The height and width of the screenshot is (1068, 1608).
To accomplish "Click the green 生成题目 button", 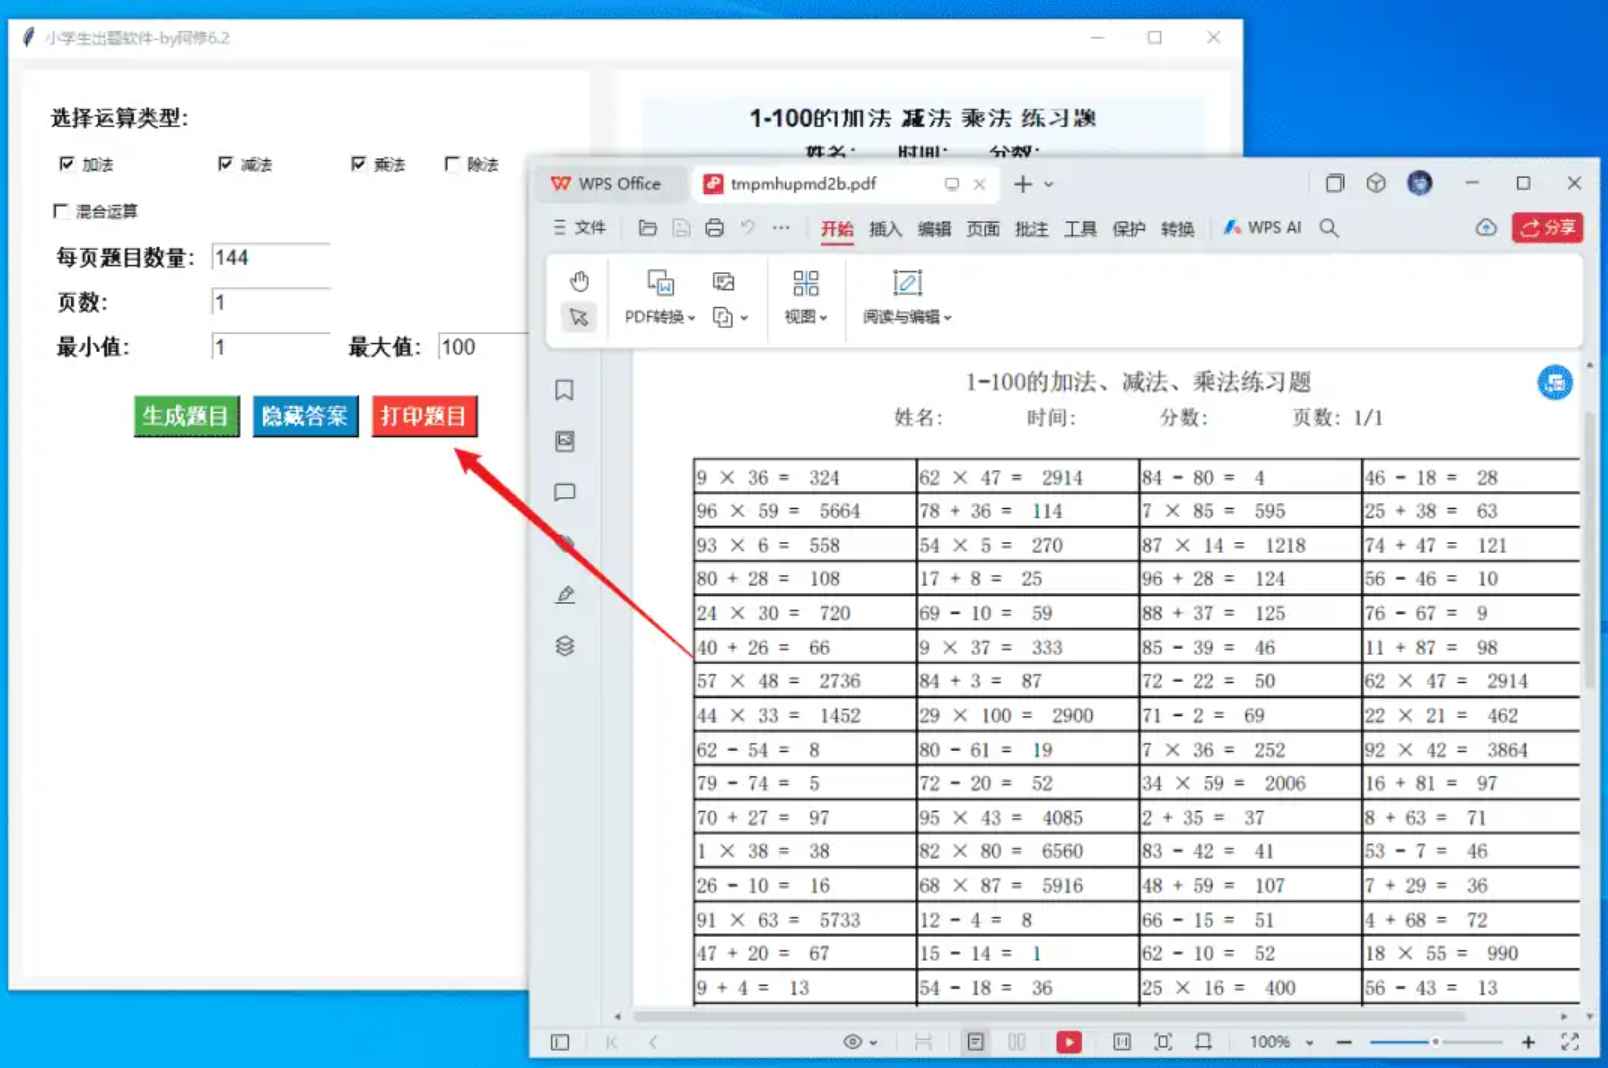I will (186, 416).
